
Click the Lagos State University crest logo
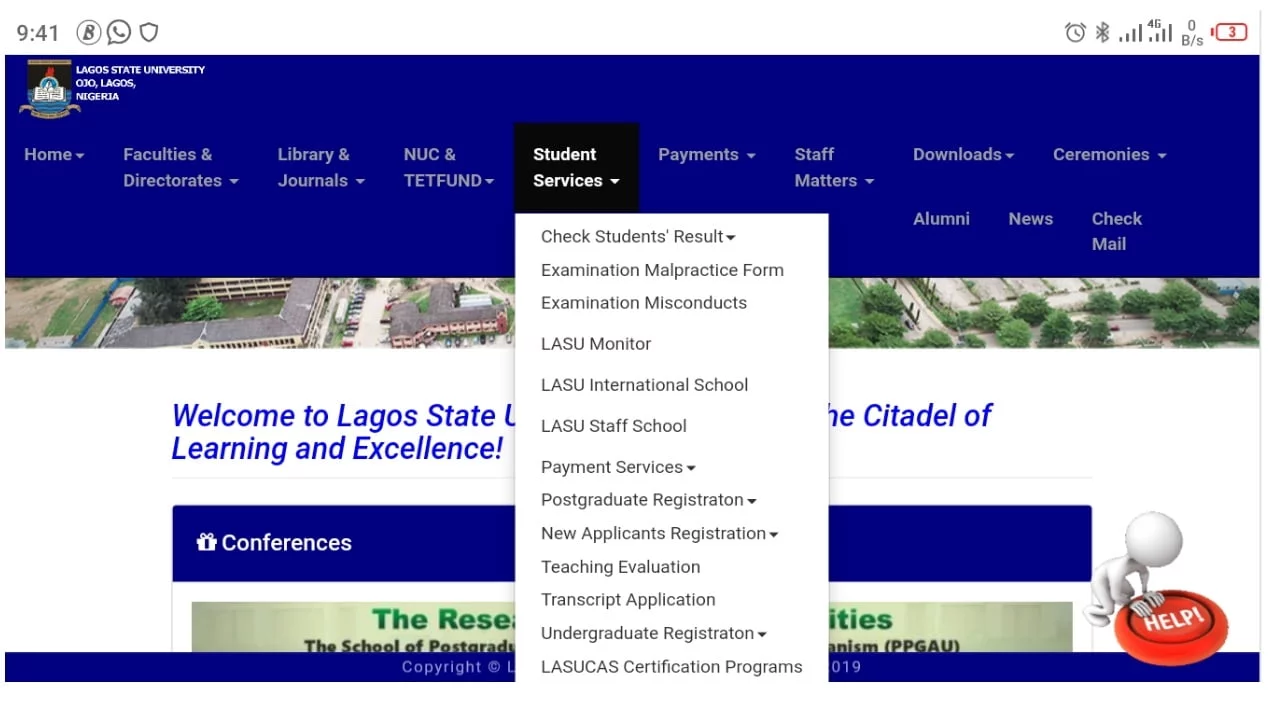point(48,90)
